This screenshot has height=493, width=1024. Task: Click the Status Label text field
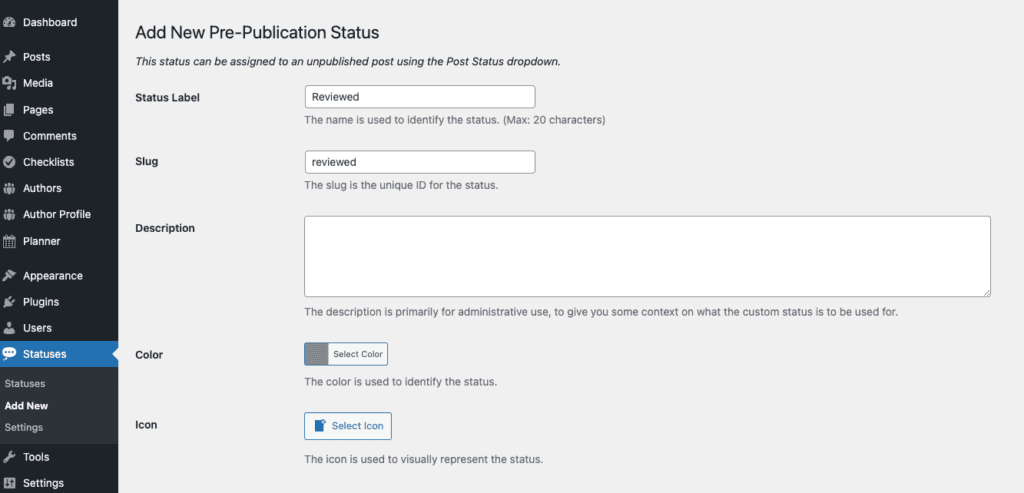(419, 97)
